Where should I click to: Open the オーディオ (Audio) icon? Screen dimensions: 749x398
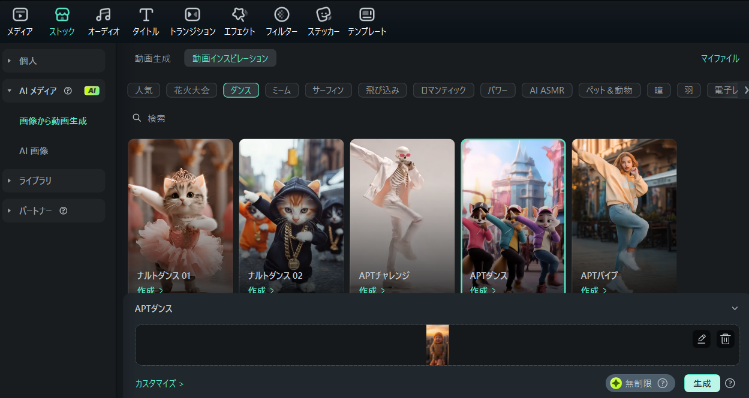[104, 15]
